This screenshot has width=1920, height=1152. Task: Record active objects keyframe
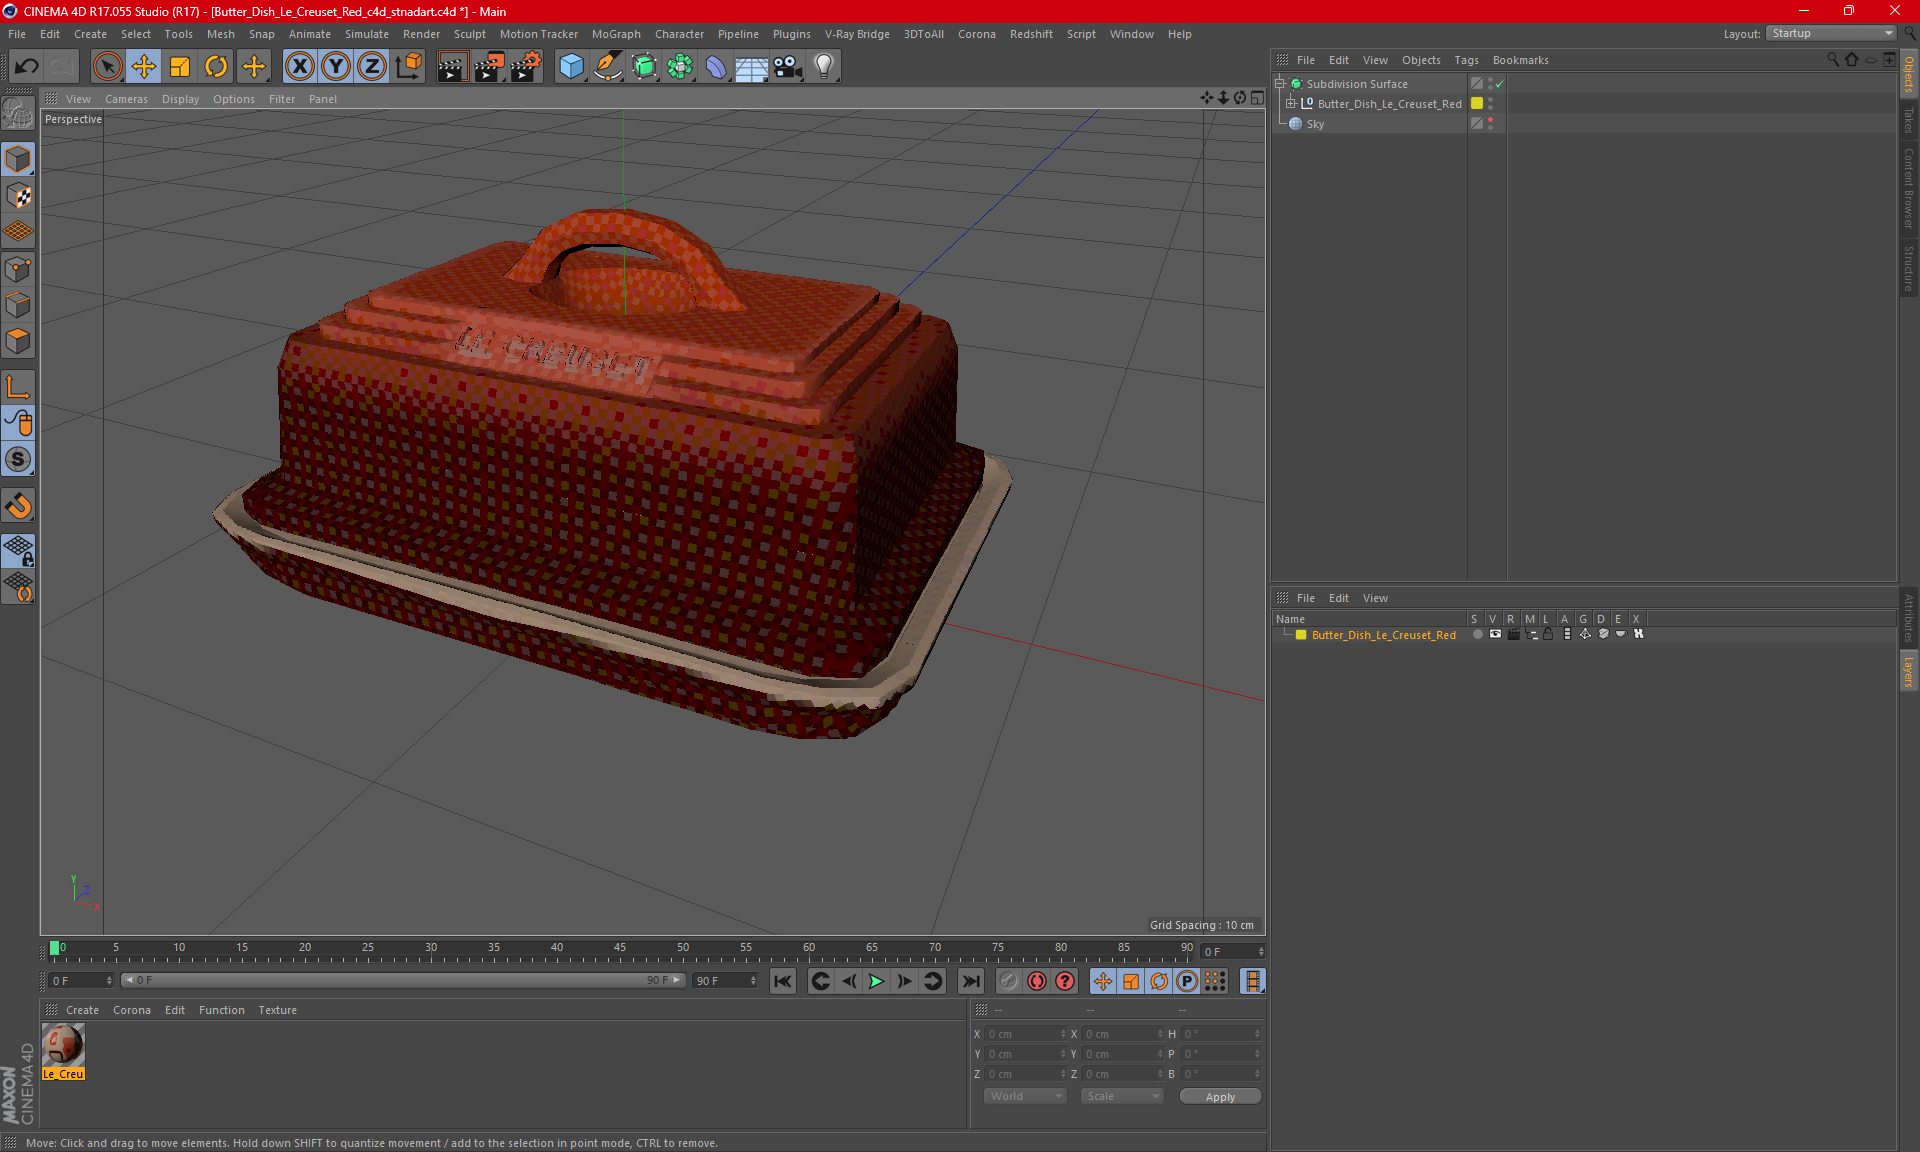[x=1008, y=981]
